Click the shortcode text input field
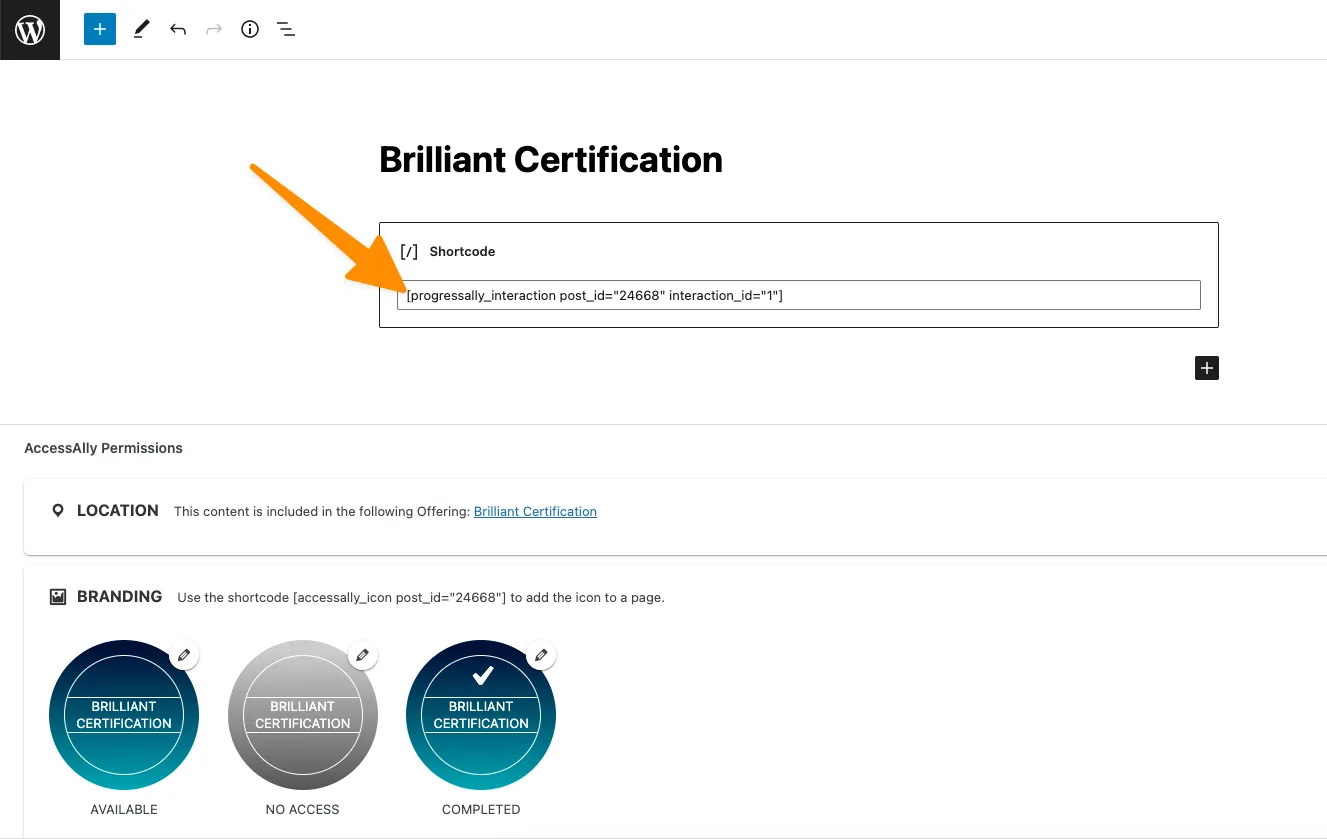Screen dimensions: 1327x839 798,295
